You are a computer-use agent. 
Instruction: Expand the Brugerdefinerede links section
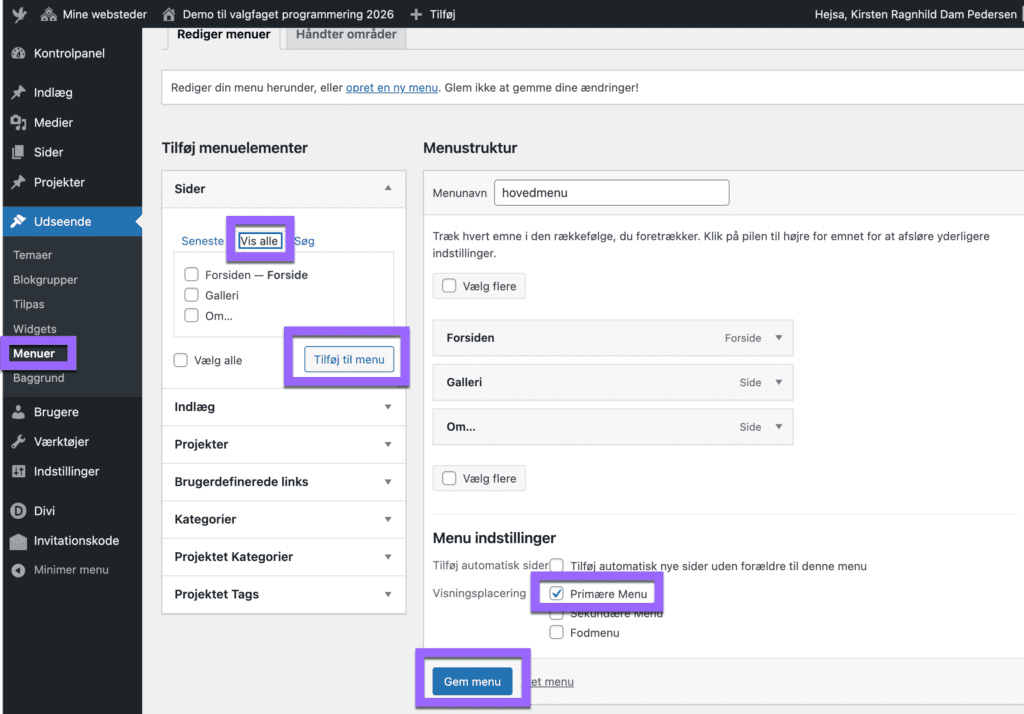point(283,482)
